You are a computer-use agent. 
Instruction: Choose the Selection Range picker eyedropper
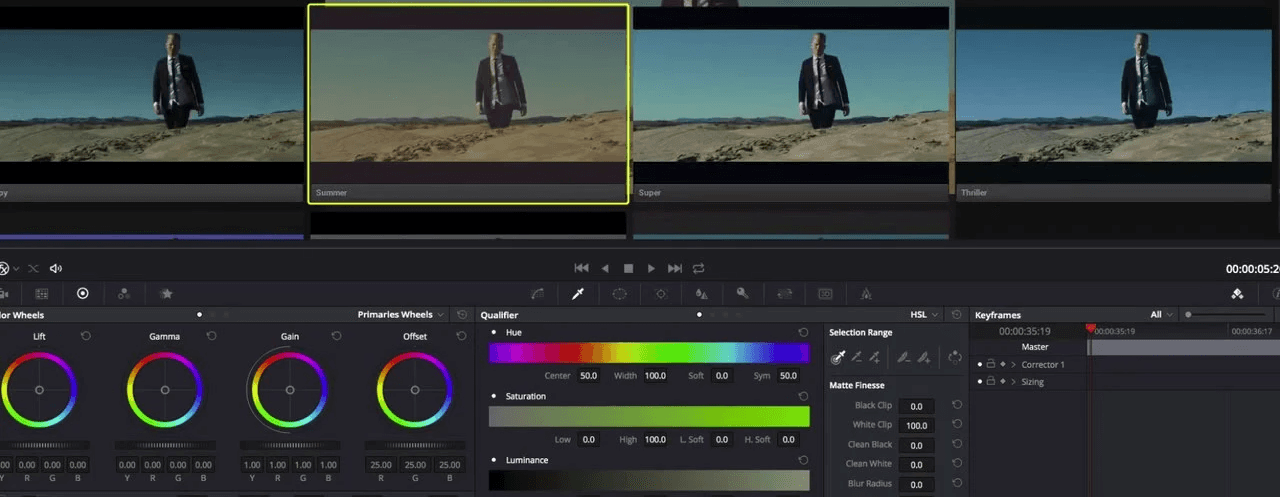pyautogui.click(x=838, y=357)
